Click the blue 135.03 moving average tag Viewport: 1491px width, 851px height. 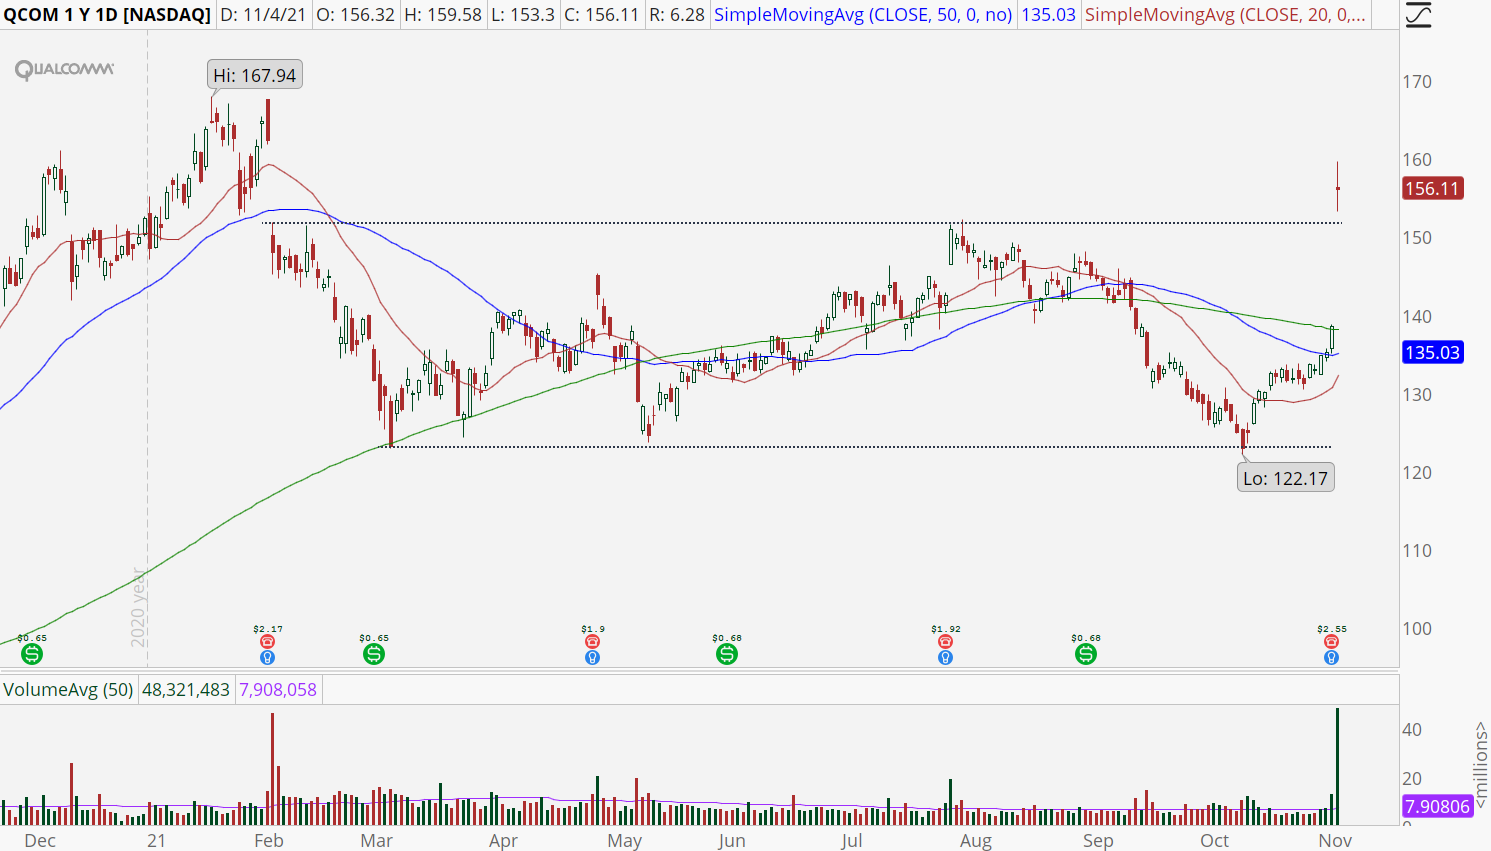click(x=1432, y=352)
